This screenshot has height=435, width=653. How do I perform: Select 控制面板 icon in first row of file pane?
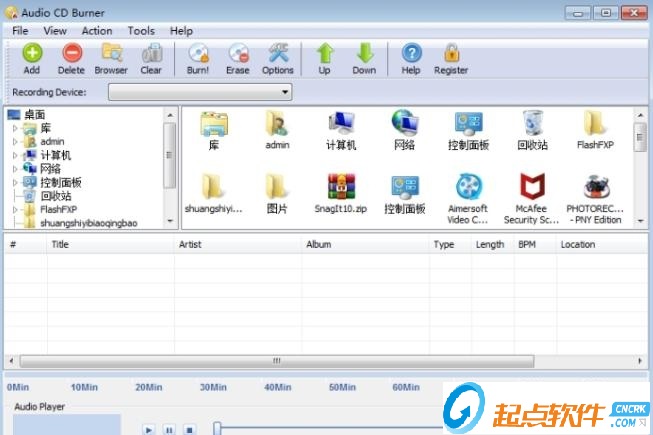(x=469, y=124)
